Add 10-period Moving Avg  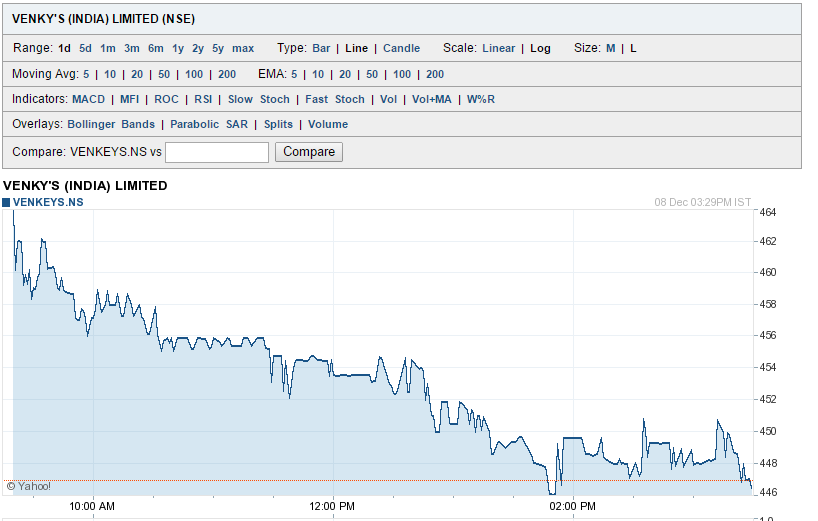point(110,75)
